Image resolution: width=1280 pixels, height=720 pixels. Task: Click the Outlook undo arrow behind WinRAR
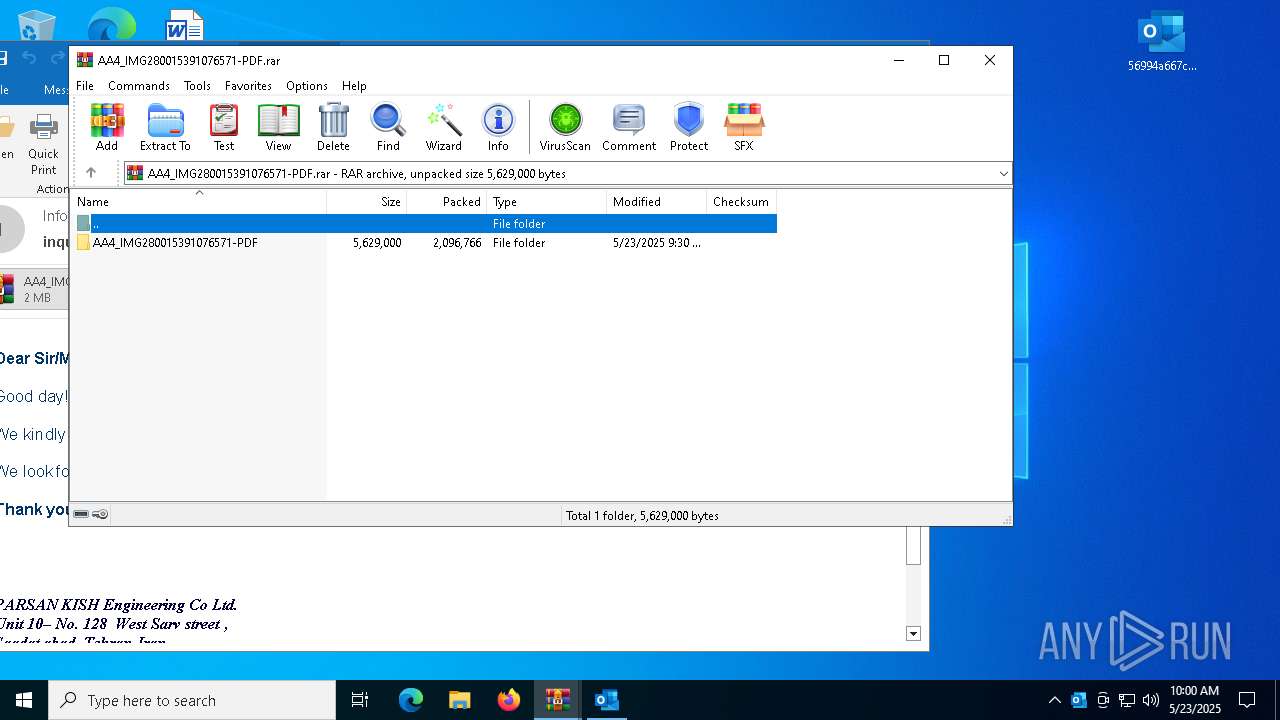click(x=29, y=58)
